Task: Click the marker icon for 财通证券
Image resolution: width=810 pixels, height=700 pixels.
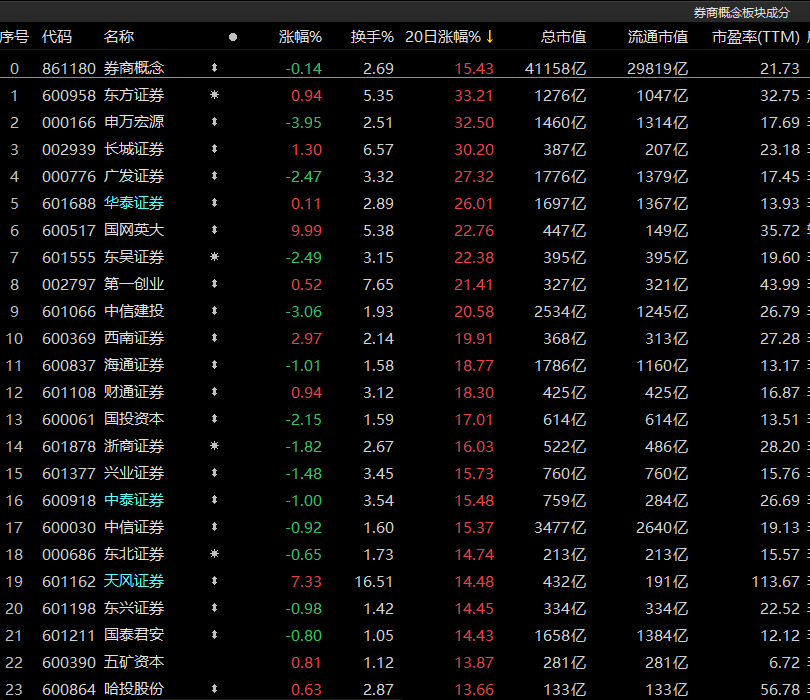Action: point(214,392)
